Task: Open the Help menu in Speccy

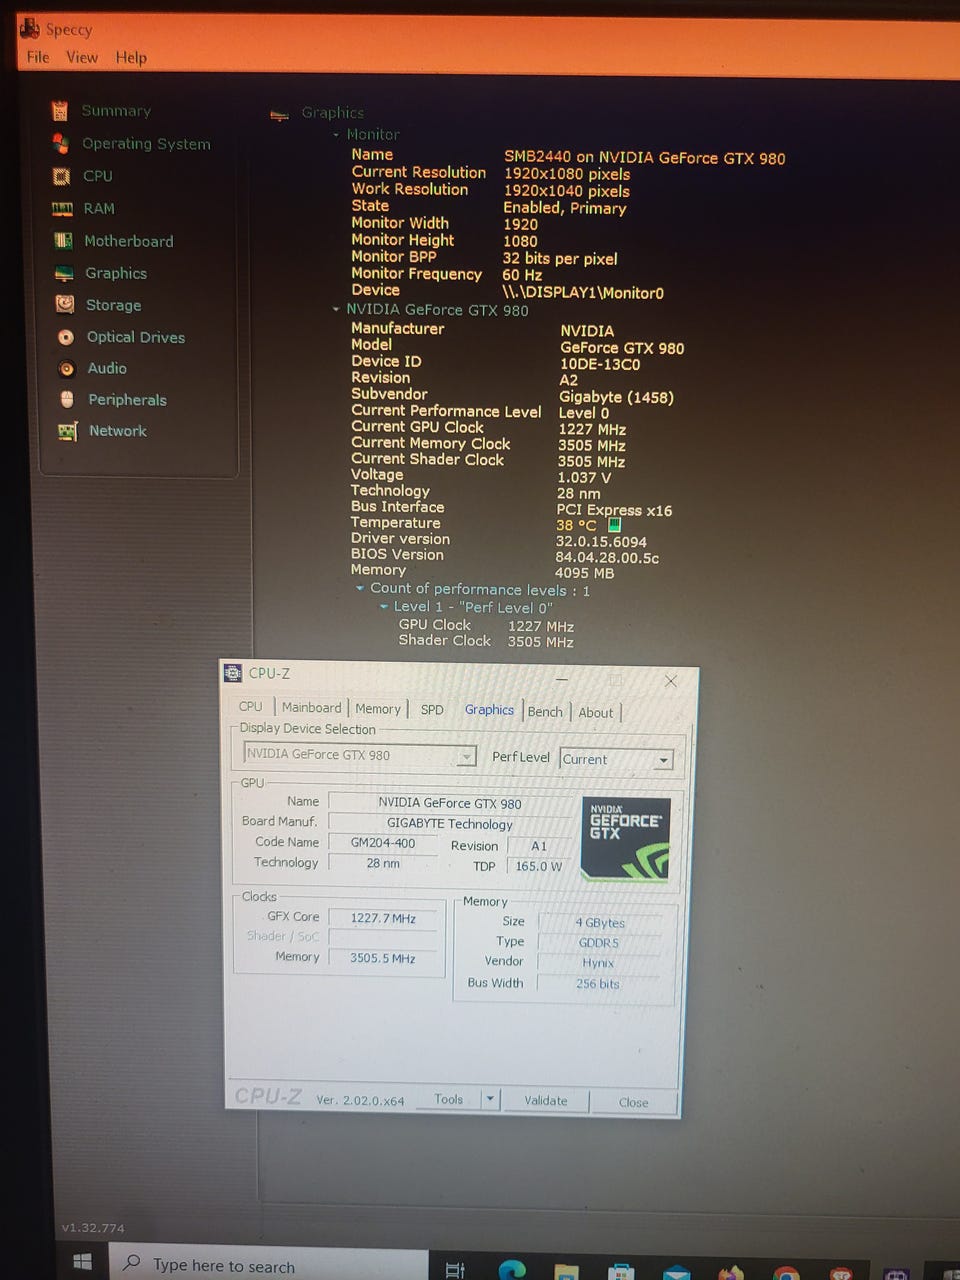Action: 131,57
